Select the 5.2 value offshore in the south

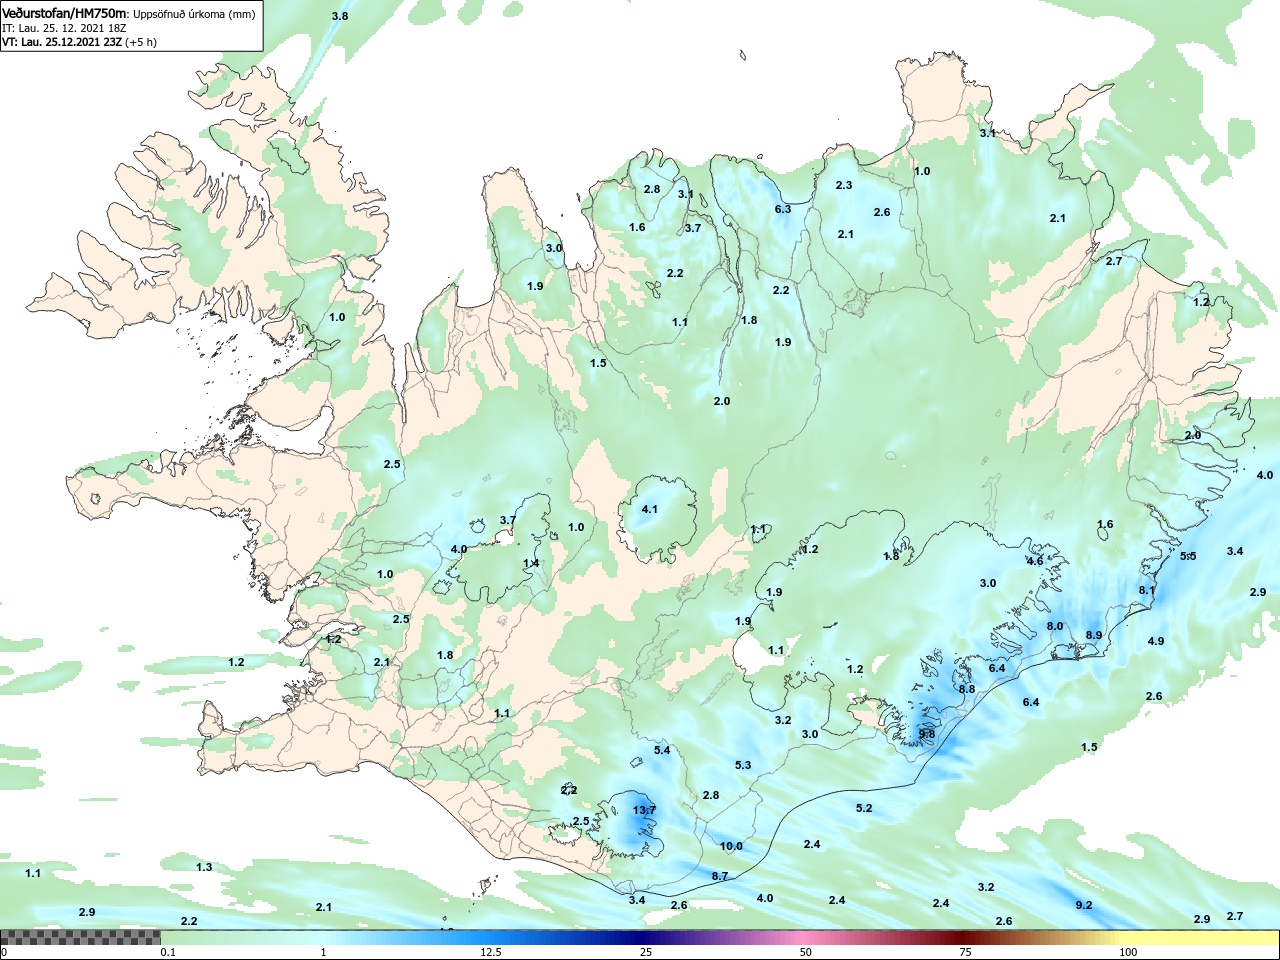pyautogui.click(x=864, y=808)
